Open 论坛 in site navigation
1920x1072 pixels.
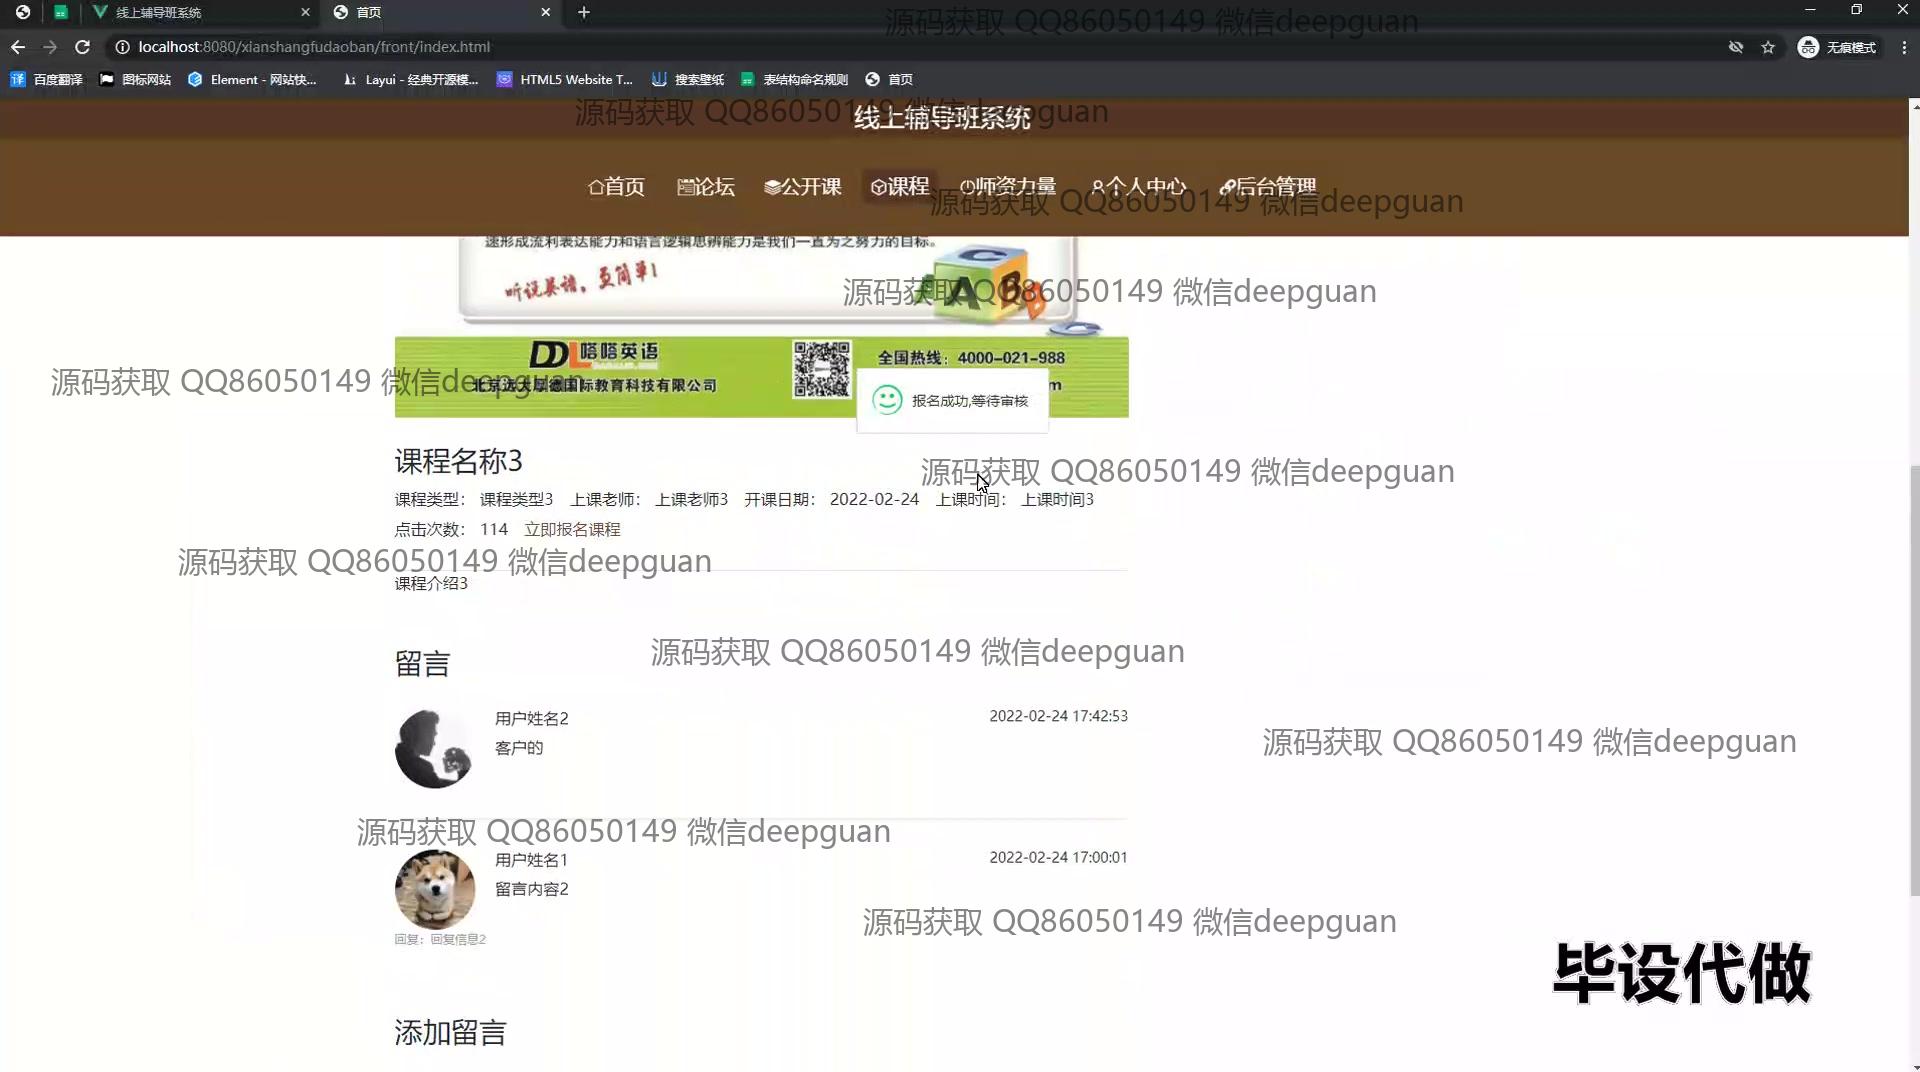(x=706, y=187)
